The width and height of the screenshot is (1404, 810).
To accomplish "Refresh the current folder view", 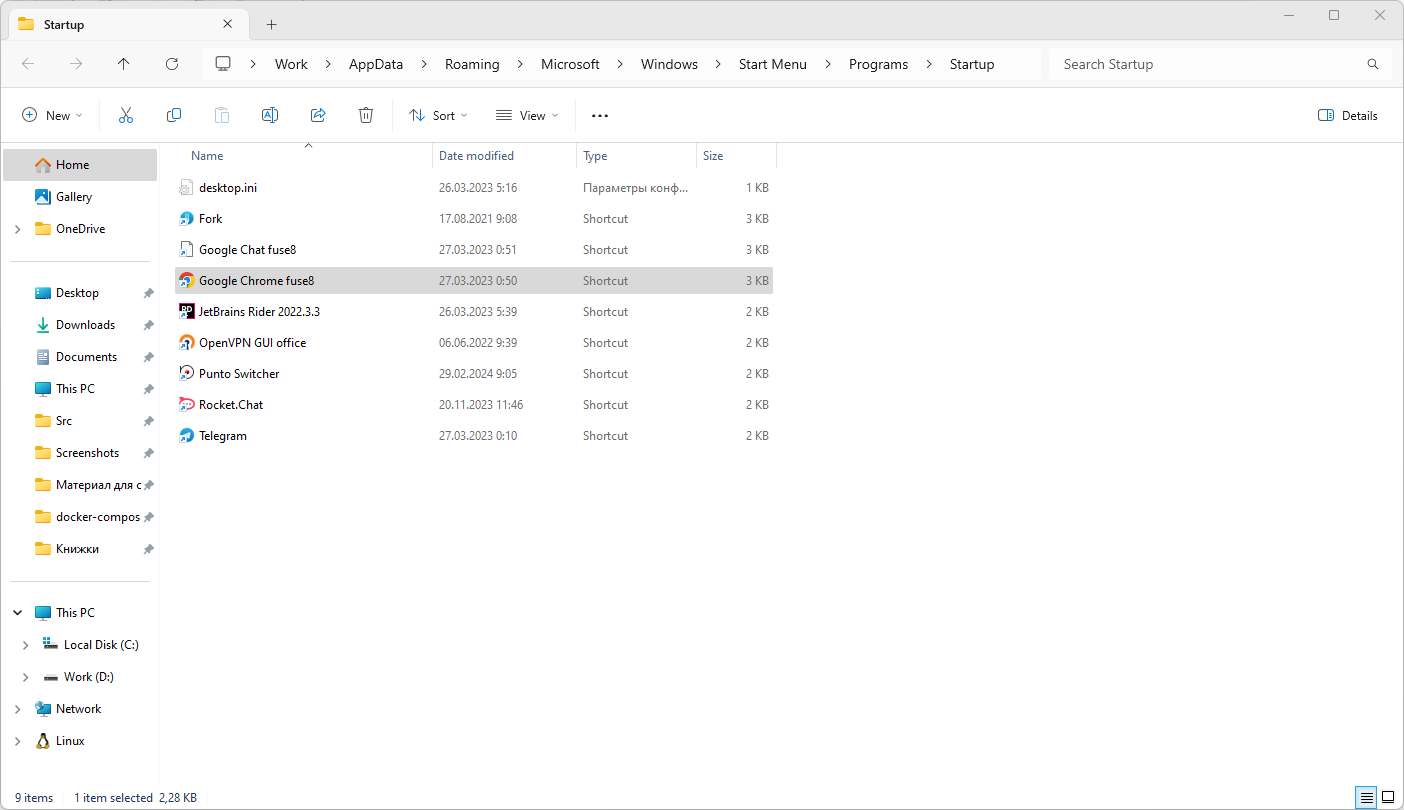I will coord(172,64).
